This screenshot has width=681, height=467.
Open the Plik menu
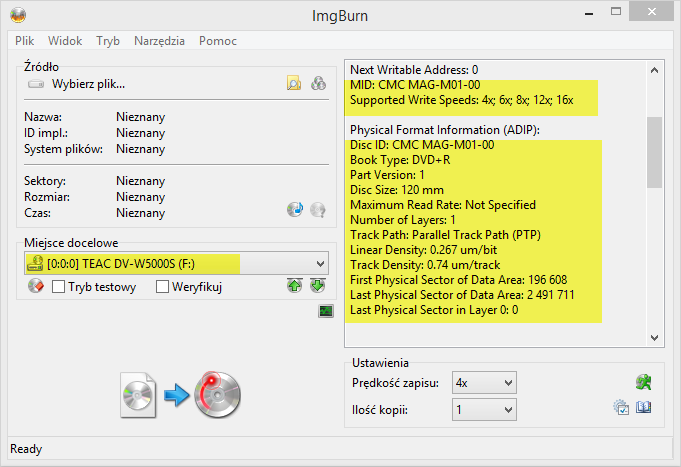pyautogui.click(x=24, y=41)
